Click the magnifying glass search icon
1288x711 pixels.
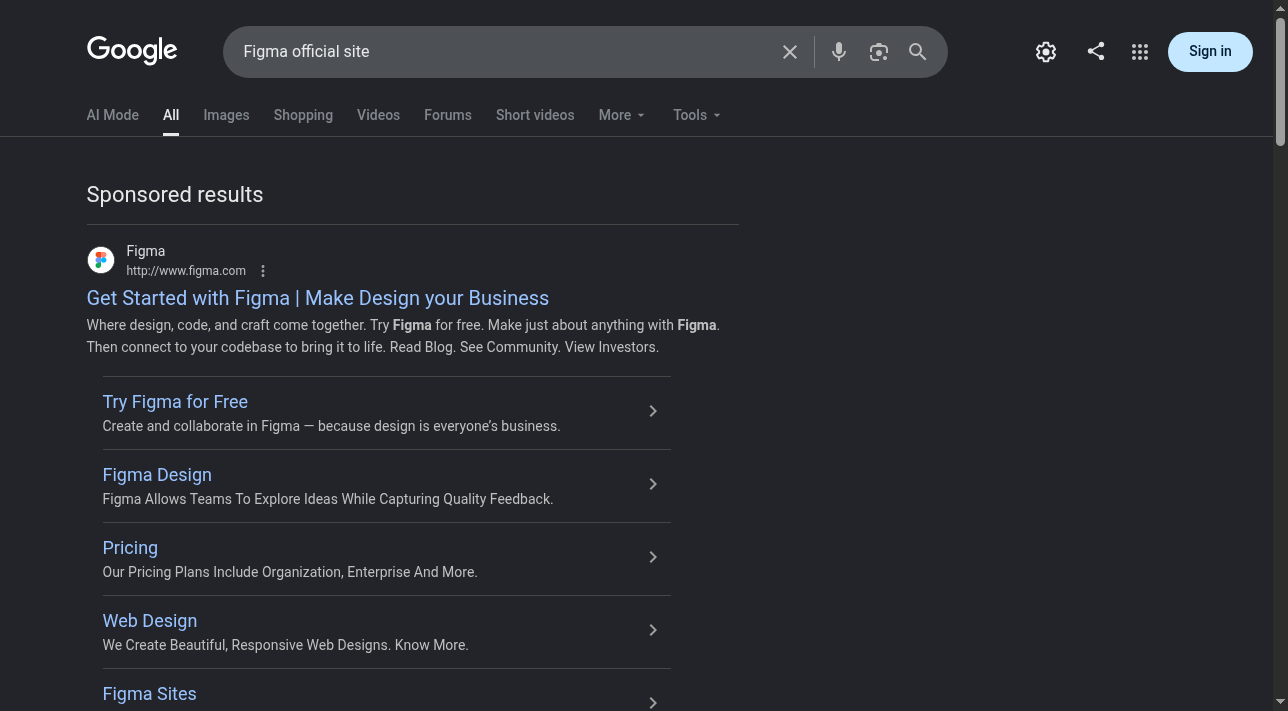pyautogui.click(x=918, y=52)
